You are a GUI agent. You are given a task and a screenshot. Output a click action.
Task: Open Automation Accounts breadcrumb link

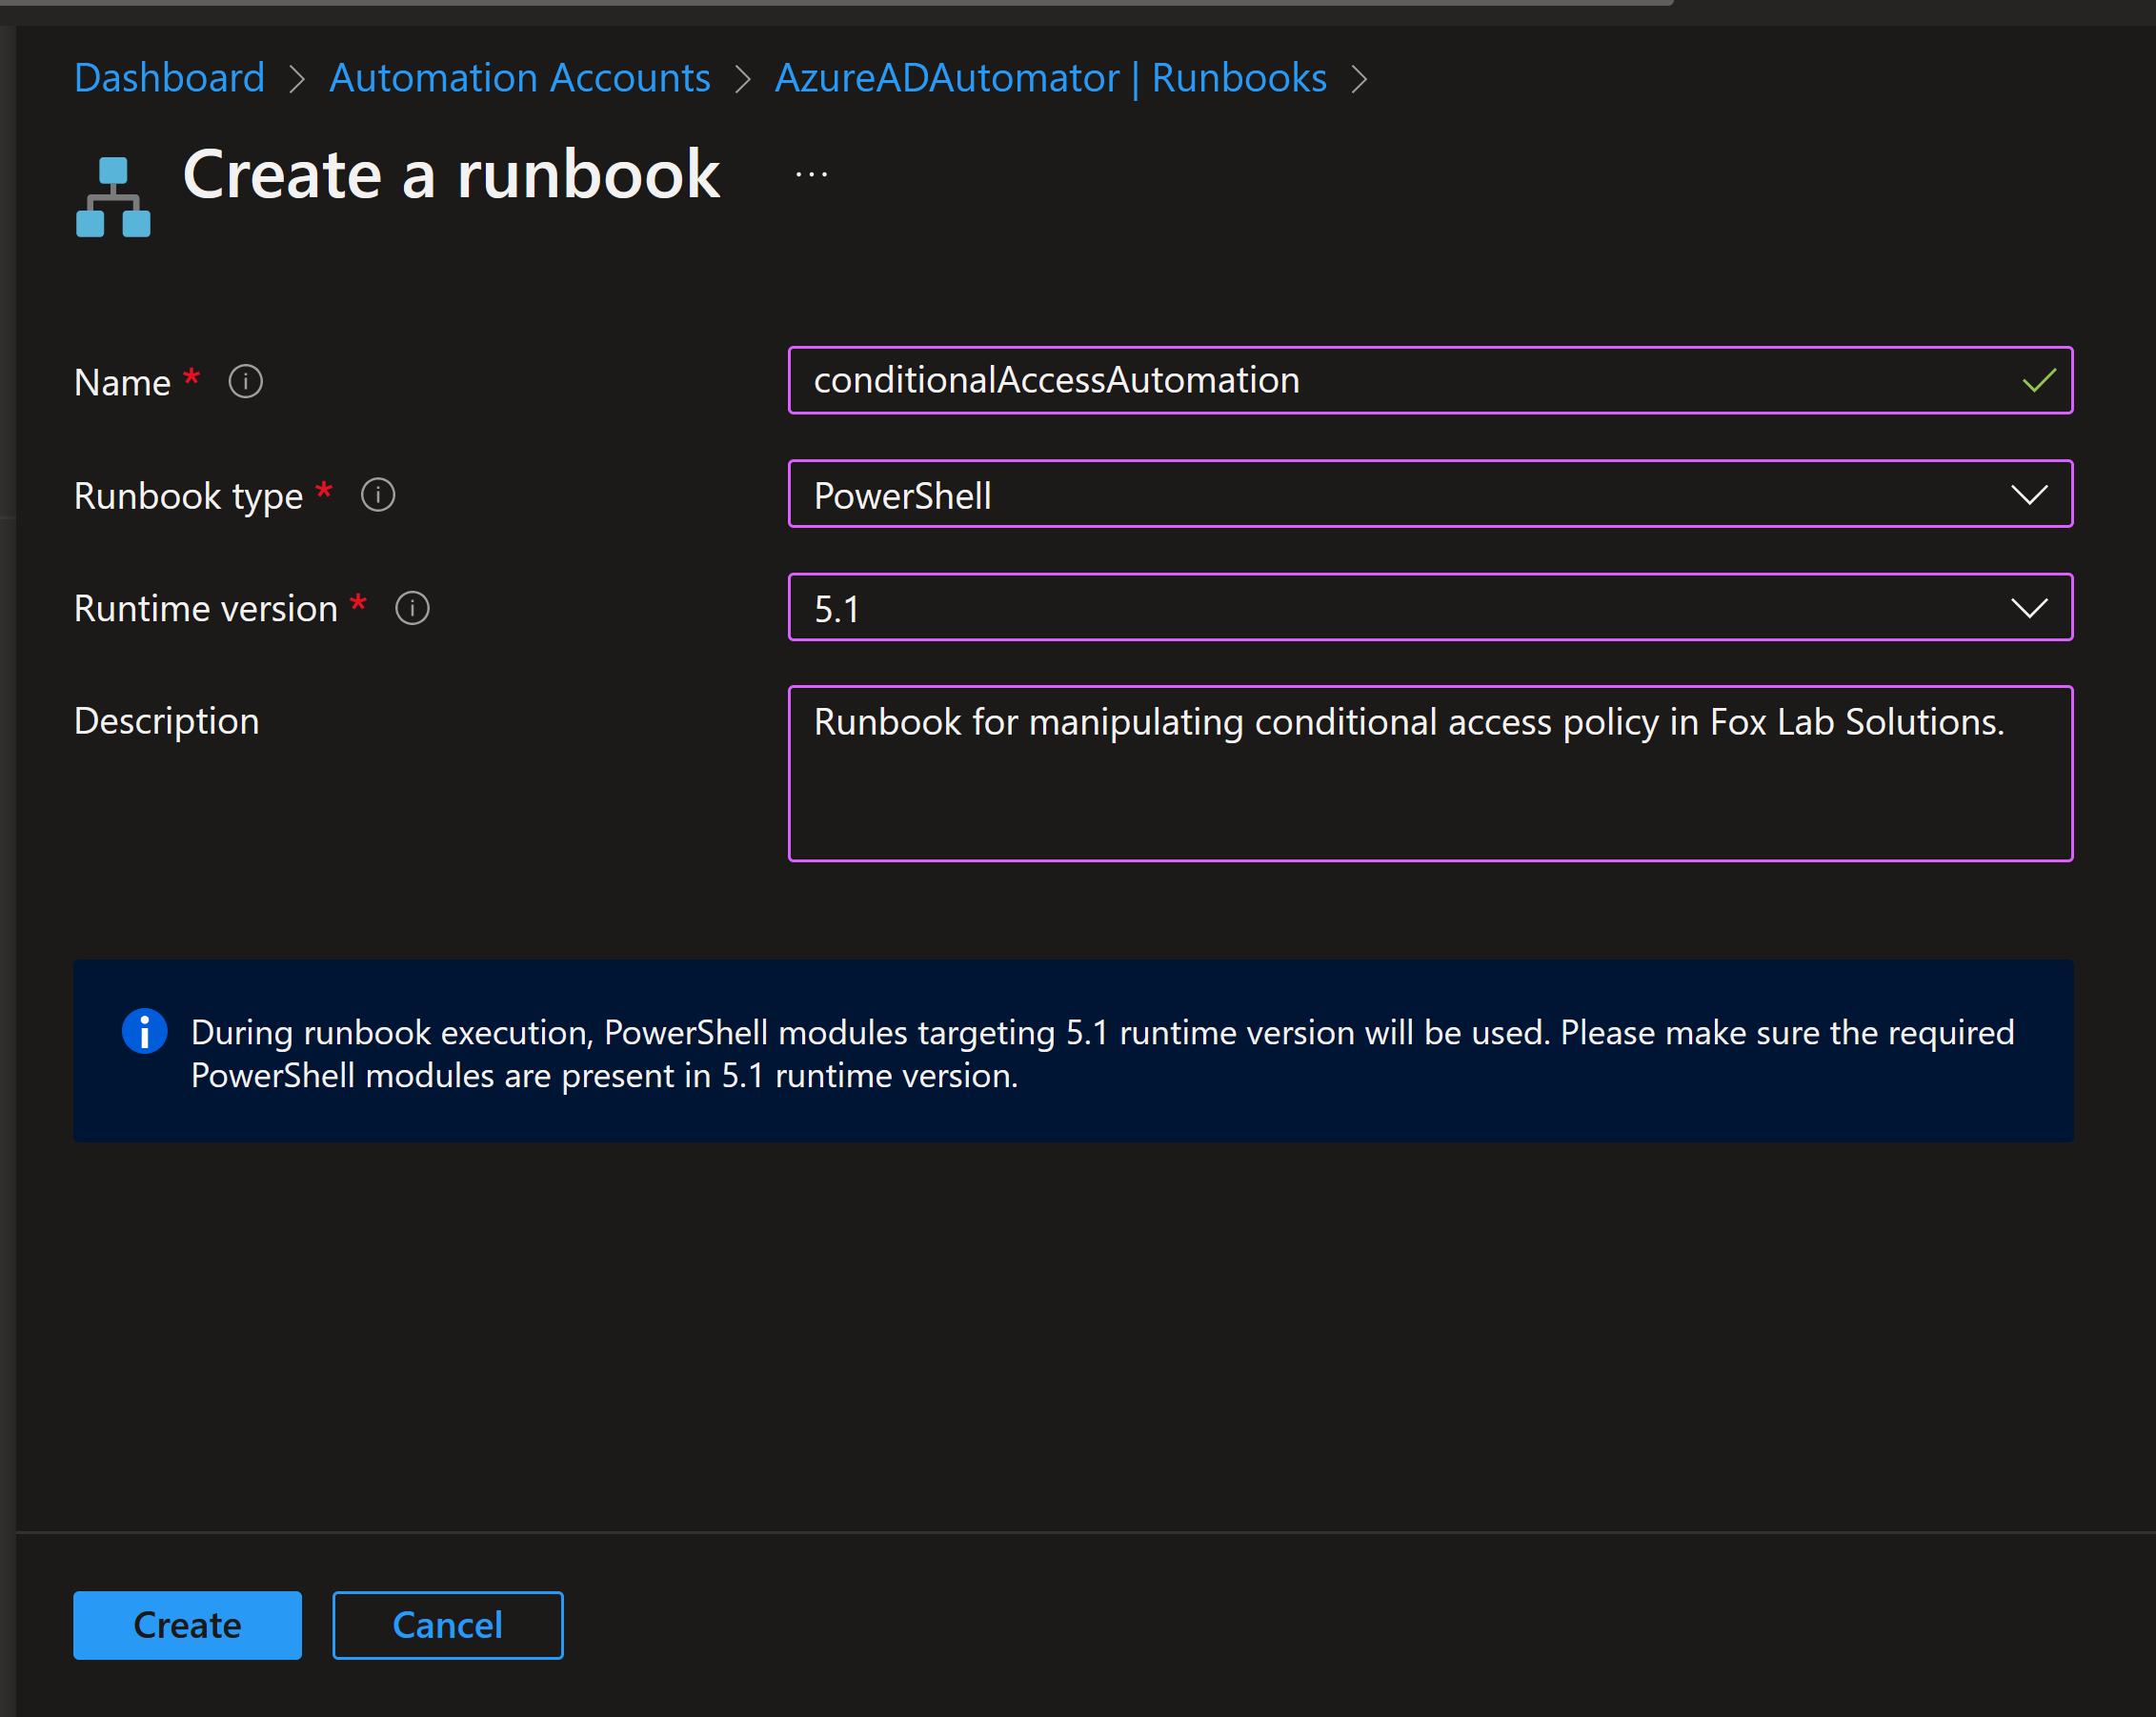519,78
